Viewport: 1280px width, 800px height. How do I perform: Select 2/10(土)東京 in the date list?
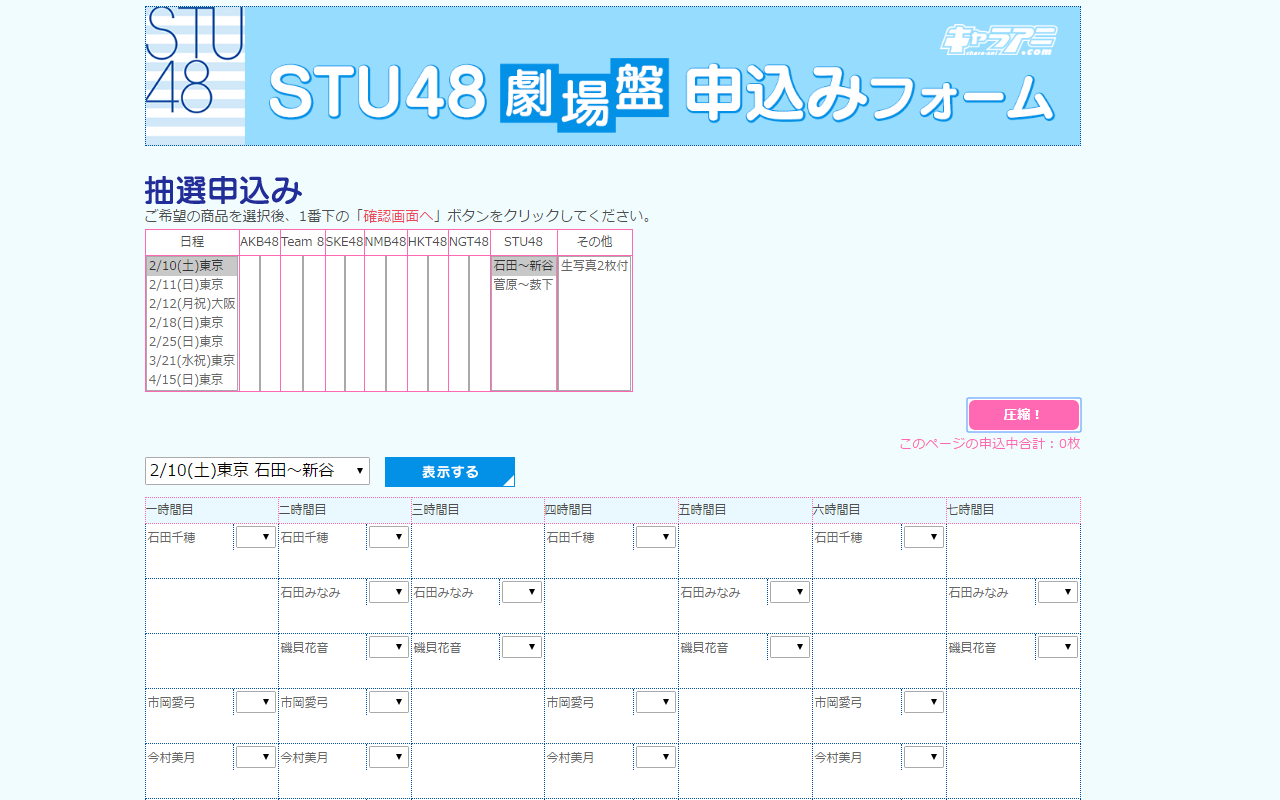[192, 266]
